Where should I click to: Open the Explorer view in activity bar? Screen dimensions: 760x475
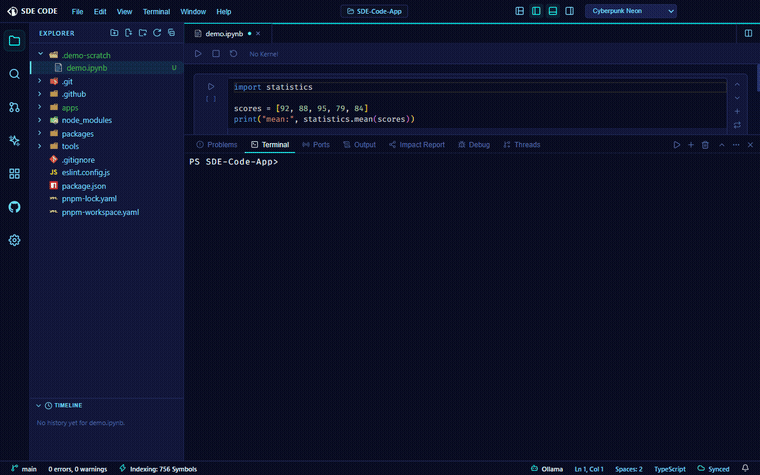coord(15,41)
